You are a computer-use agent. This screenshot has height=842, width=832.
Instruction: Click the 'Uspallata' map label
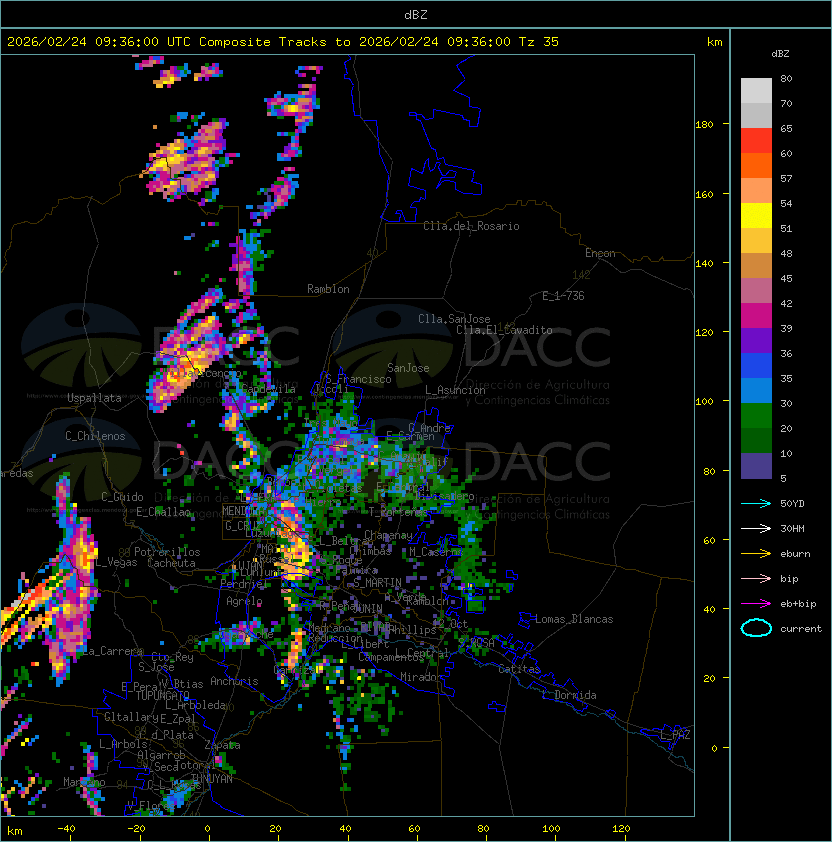(x=94, y=398)
